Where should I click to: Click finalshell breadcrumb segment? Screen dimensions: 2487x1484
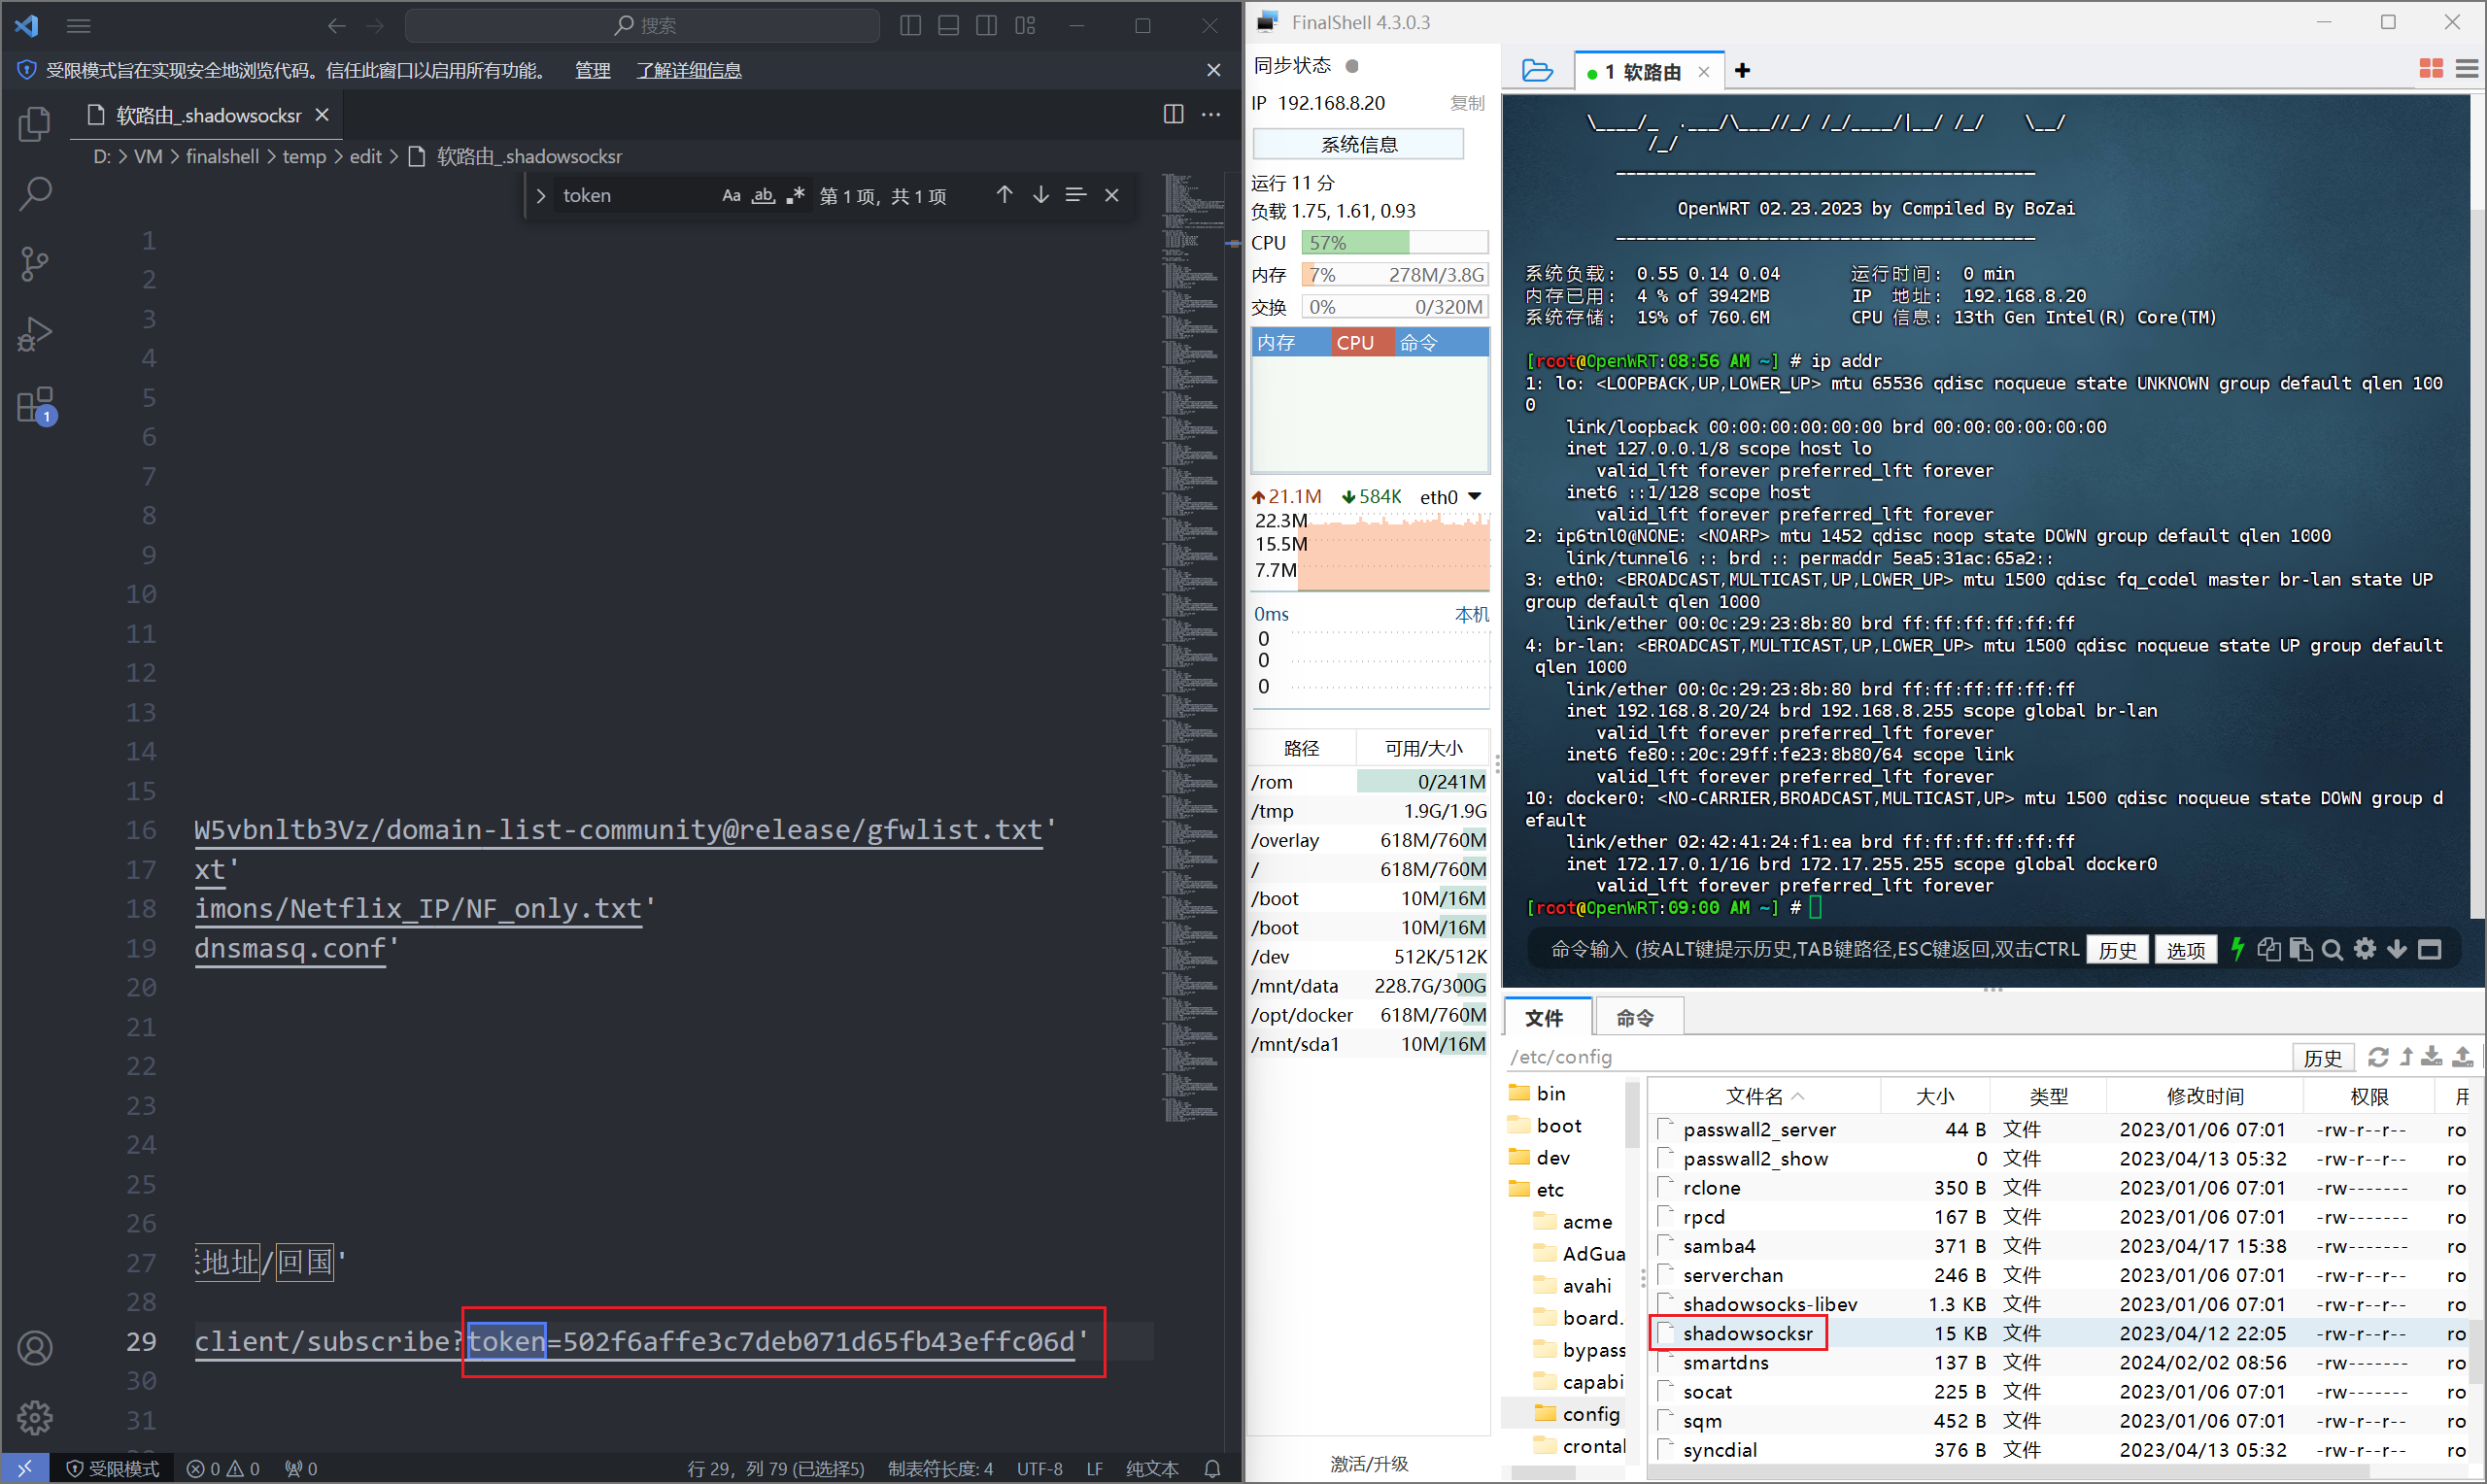(x=222, y=156)
